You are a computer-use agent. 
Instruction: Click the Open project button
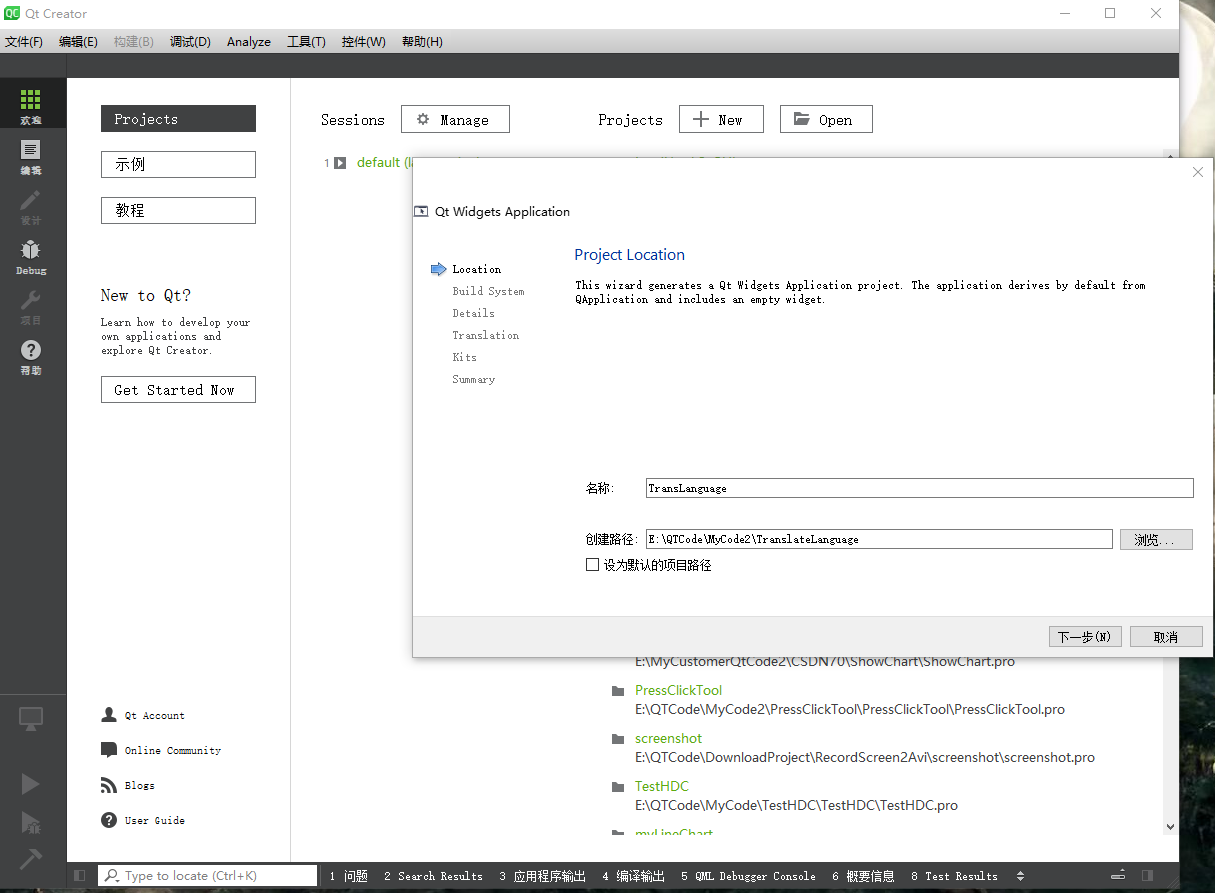pos(826,119)
